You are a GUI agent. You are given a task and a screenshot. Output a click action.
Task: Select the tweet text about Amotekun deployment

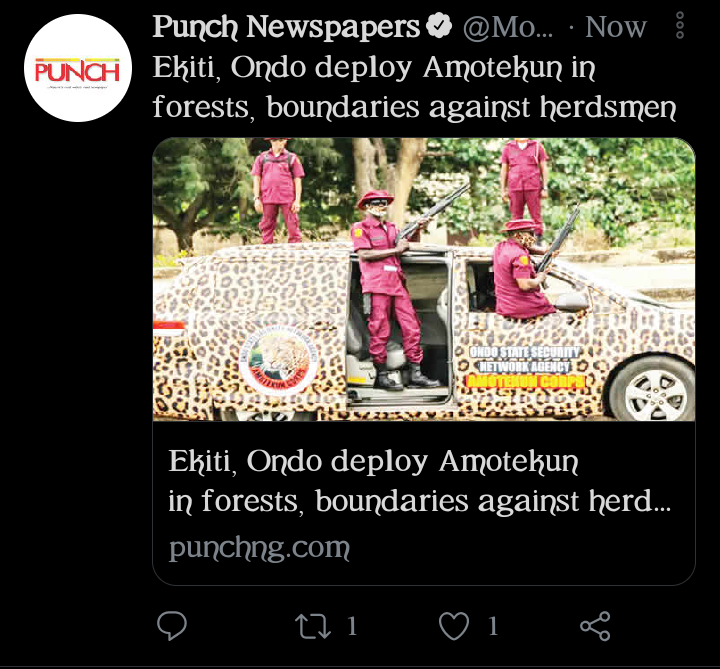(x=414, y=88)
